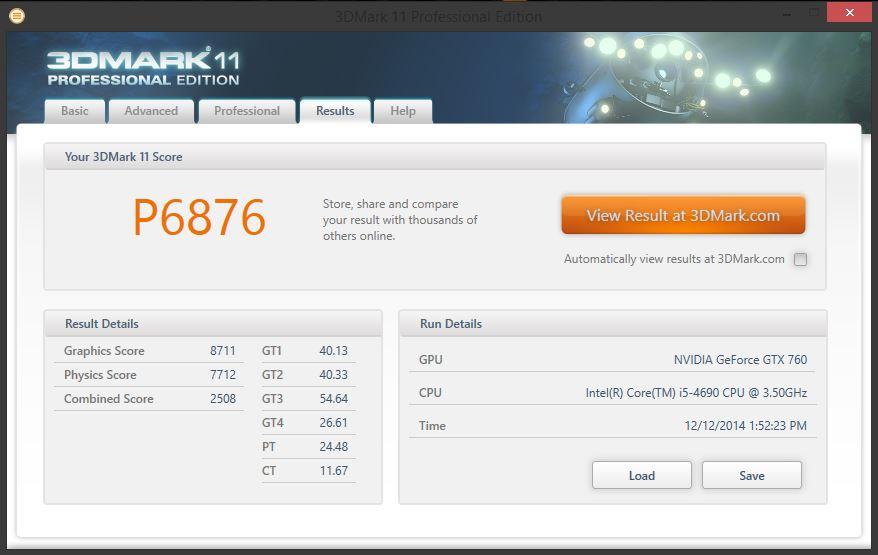Click the run time 12/12/2014 1:52:23 PM
The width and height of the screenshot is (878, 555).
tap(745, 426)
